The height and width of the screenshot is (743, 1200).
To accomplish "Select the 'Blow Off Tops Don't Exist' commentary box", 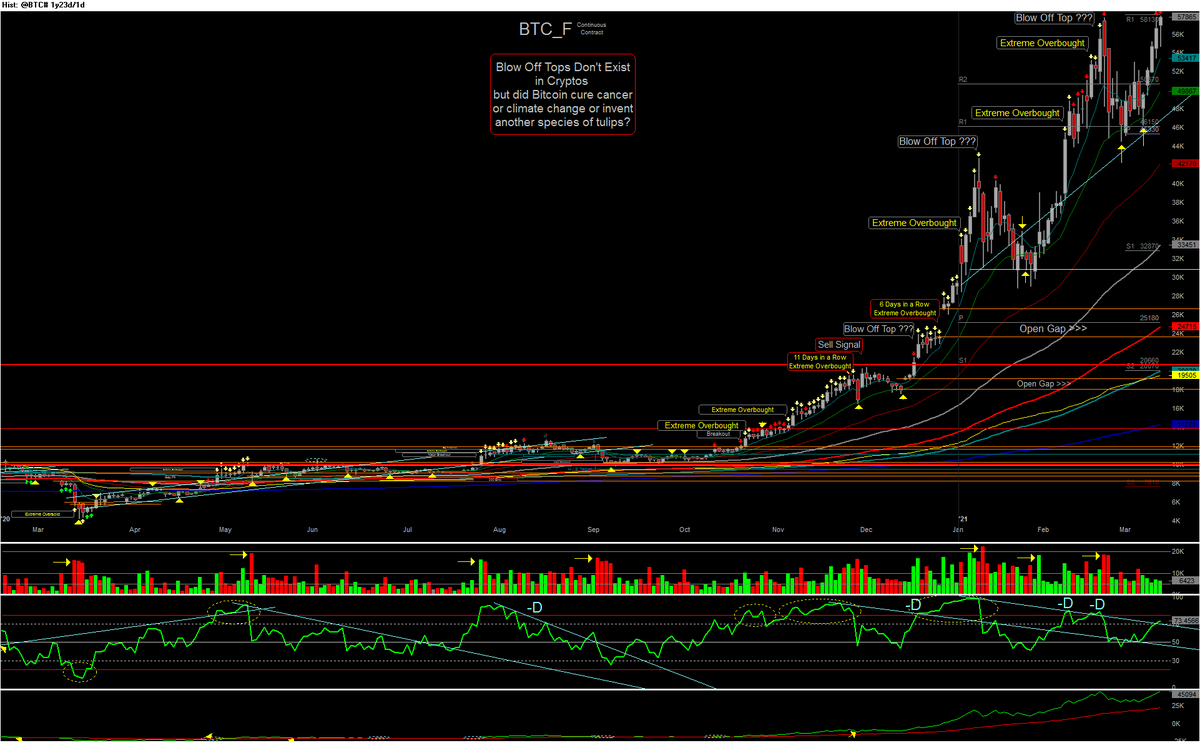I will (x=564, y=94).
